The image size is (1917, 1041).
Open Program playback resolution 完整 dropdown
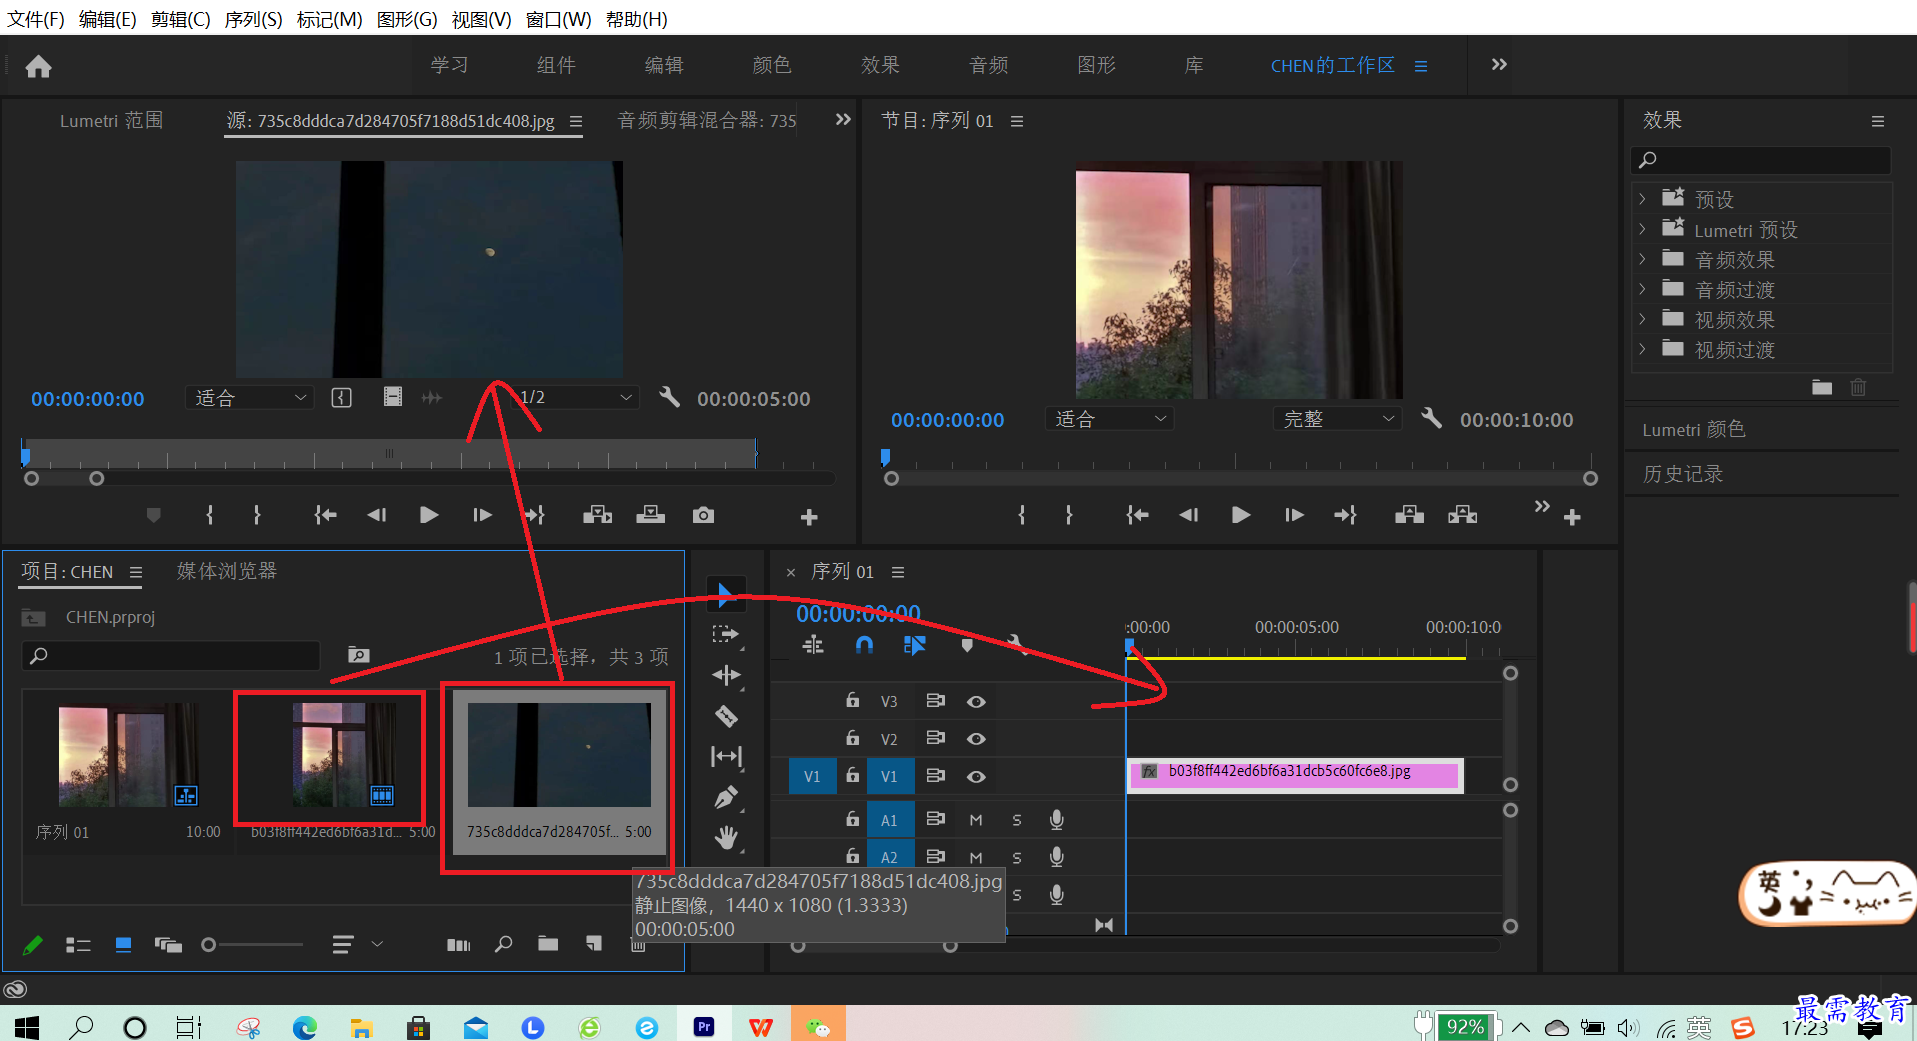tap(1337, 419)
